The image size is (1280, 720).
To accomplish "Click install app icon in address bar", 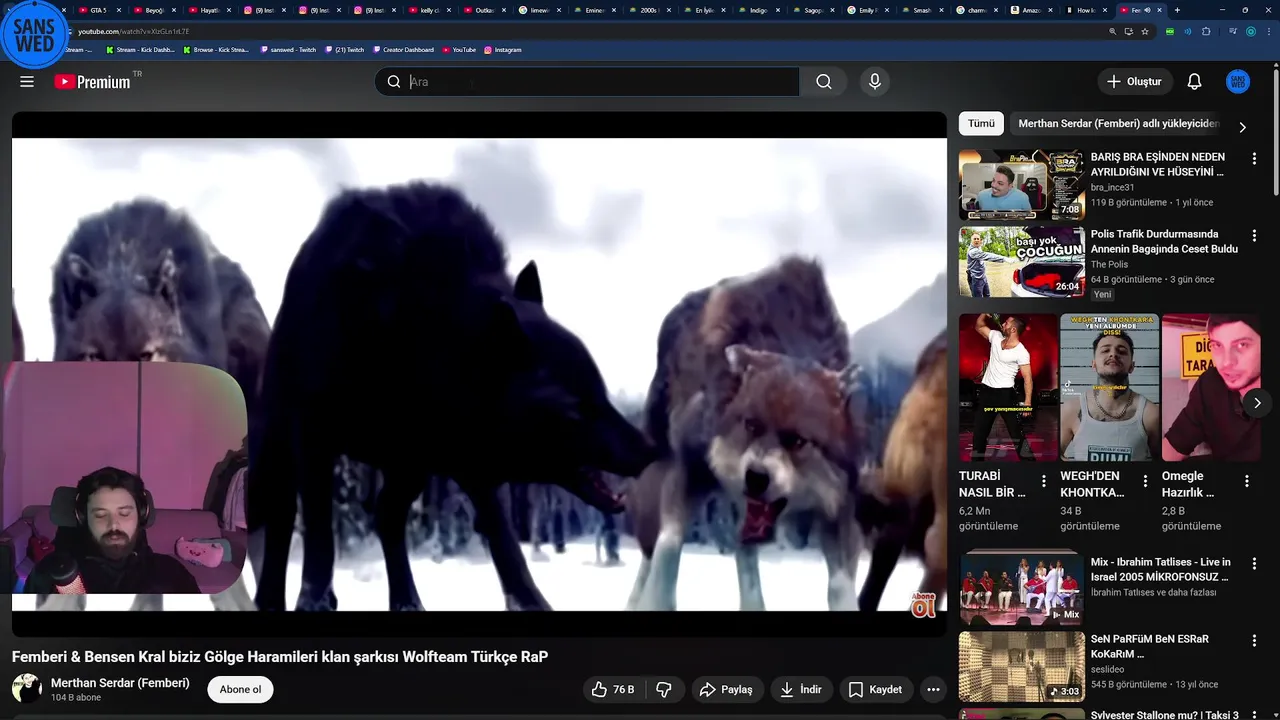I will coord(1128,31).
